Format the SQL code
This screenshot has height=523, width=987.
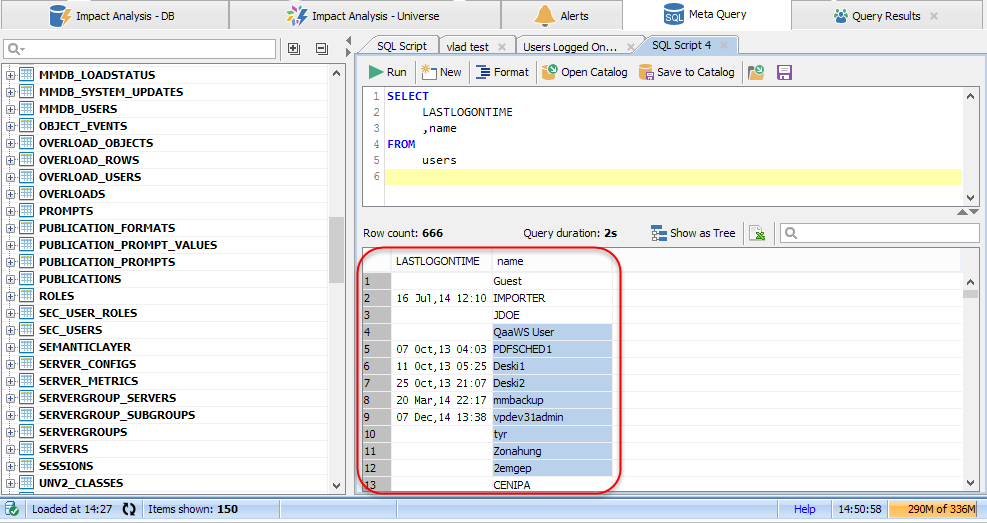point(502,72)
